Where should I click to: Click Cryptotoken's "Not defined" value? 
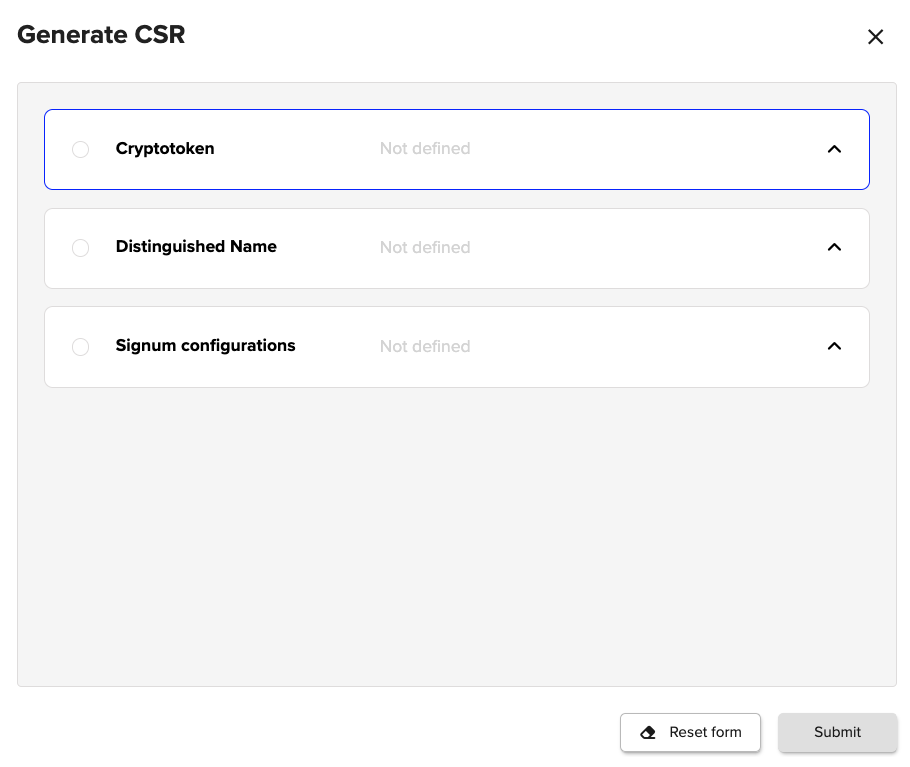[x=425, y=149]
